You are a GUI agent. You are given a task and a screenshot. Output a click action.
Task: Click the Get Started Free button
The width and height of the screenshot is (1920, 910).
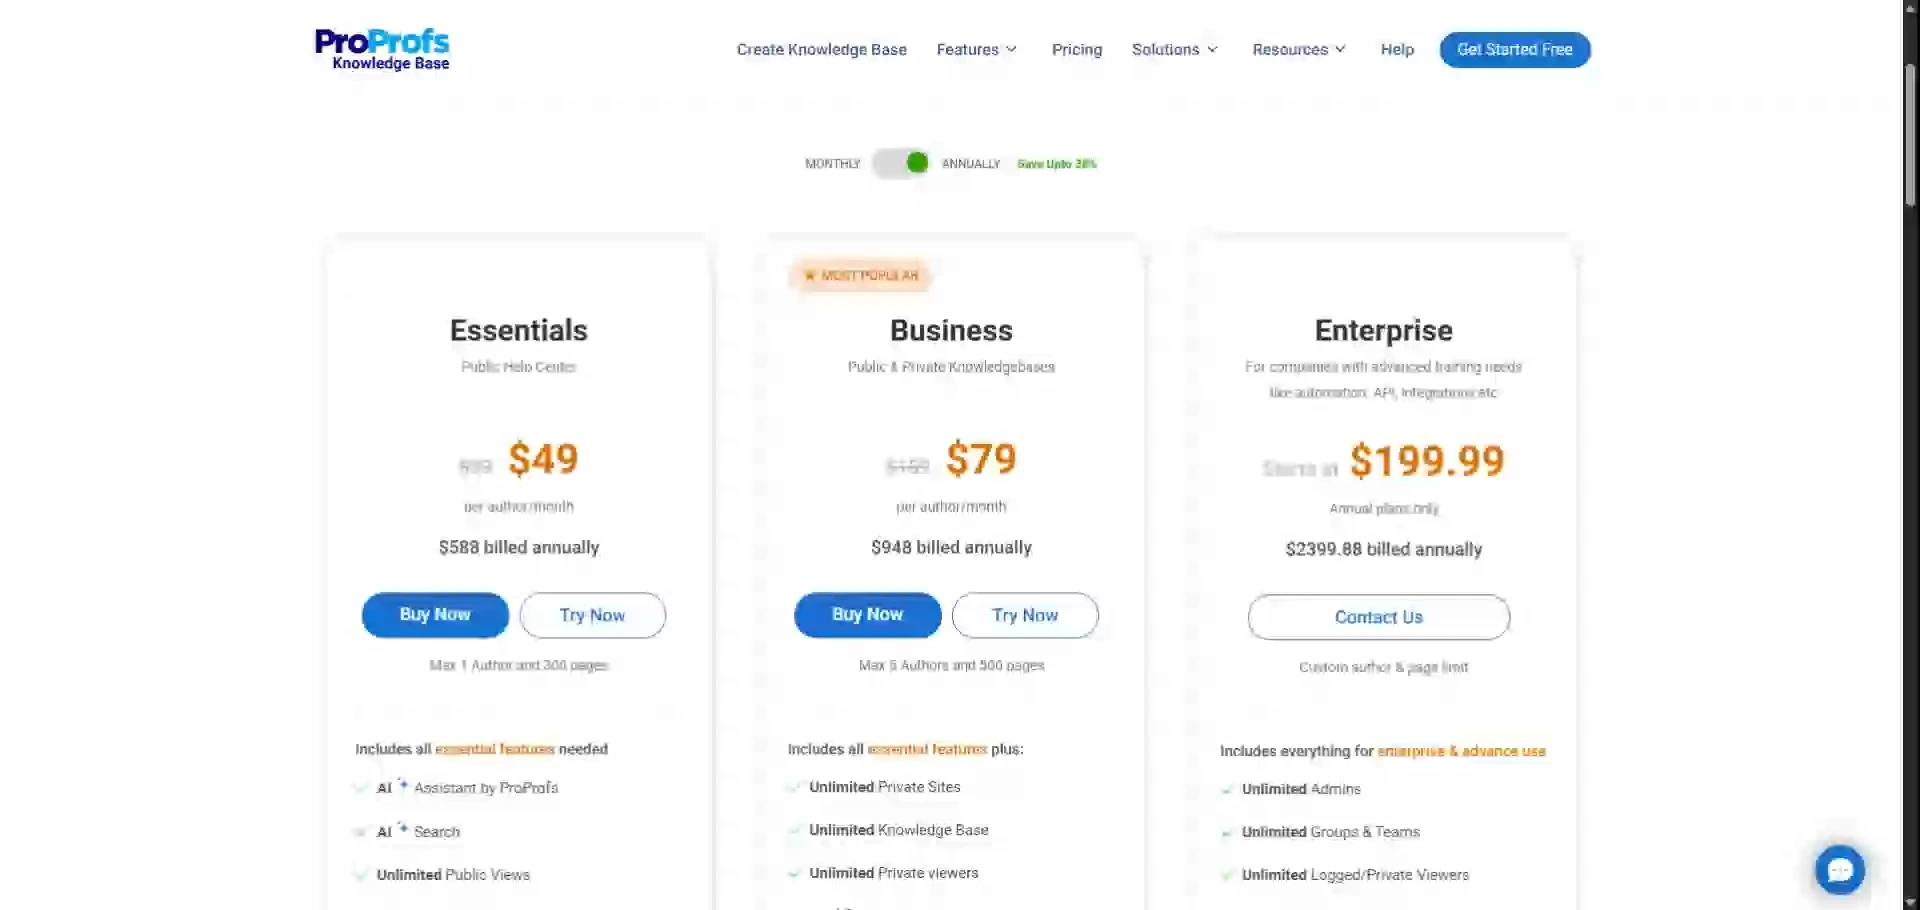click(x=1514, y=50)
